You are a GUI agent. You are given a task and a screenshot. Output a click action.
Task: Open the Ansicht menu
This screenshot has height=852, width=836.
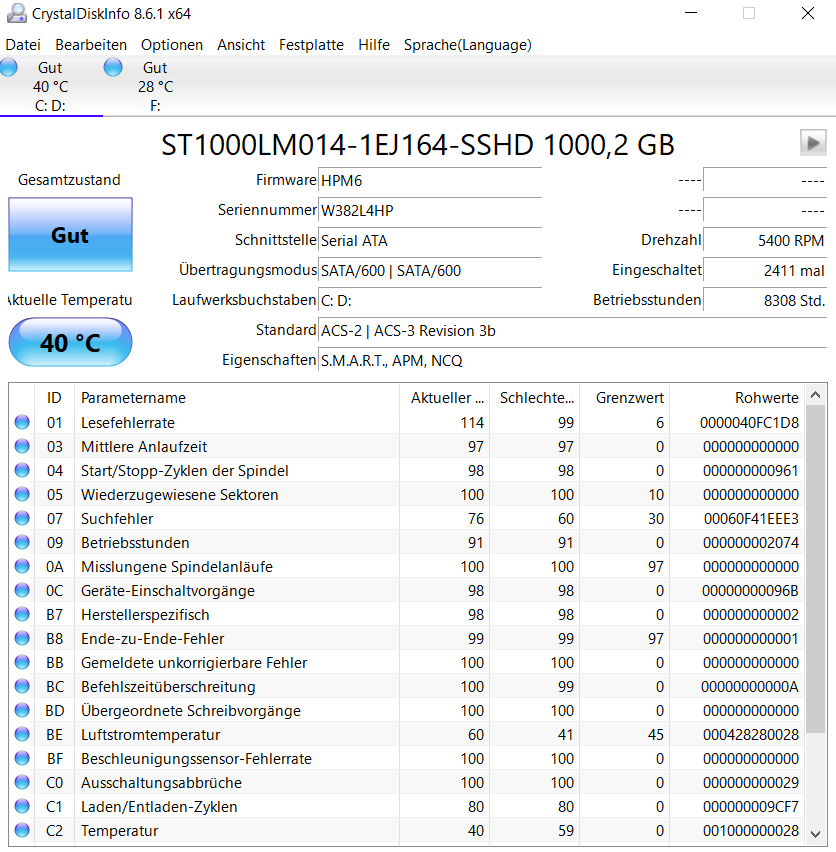pos(241,45)
